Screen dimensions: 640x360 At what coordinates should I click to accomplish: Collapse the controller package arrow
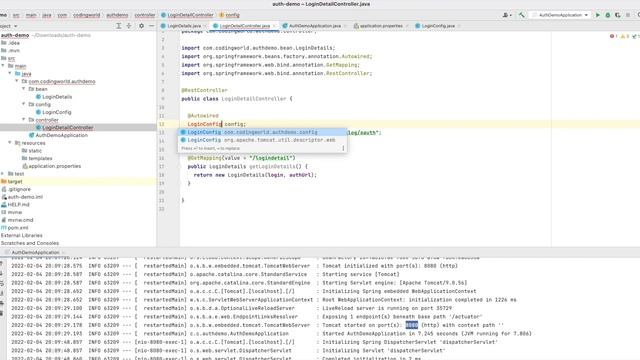24,120
